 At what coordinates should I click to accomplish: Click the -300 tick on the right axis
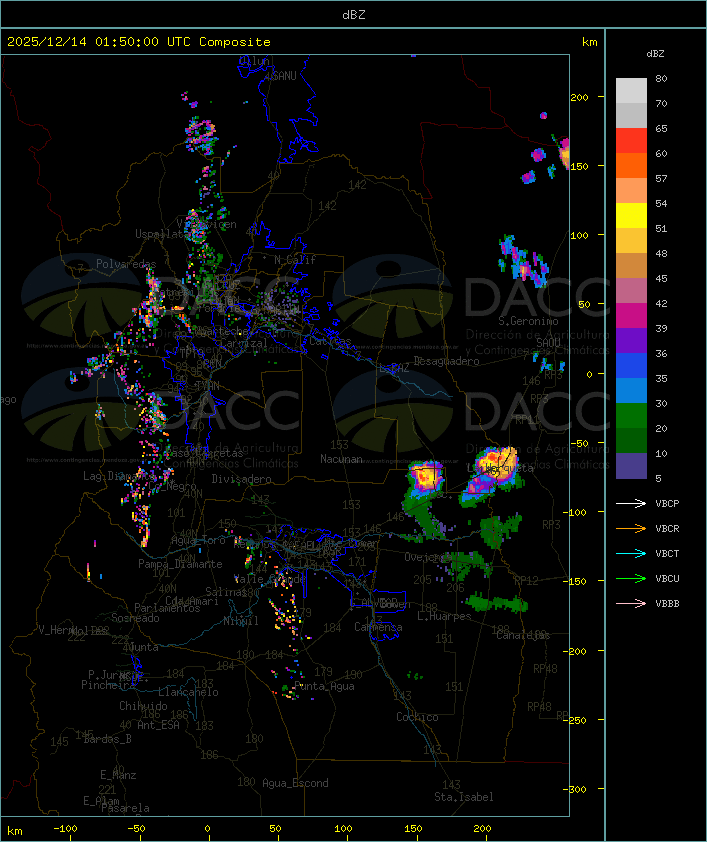pyautogui.click(x=577, y=789)
